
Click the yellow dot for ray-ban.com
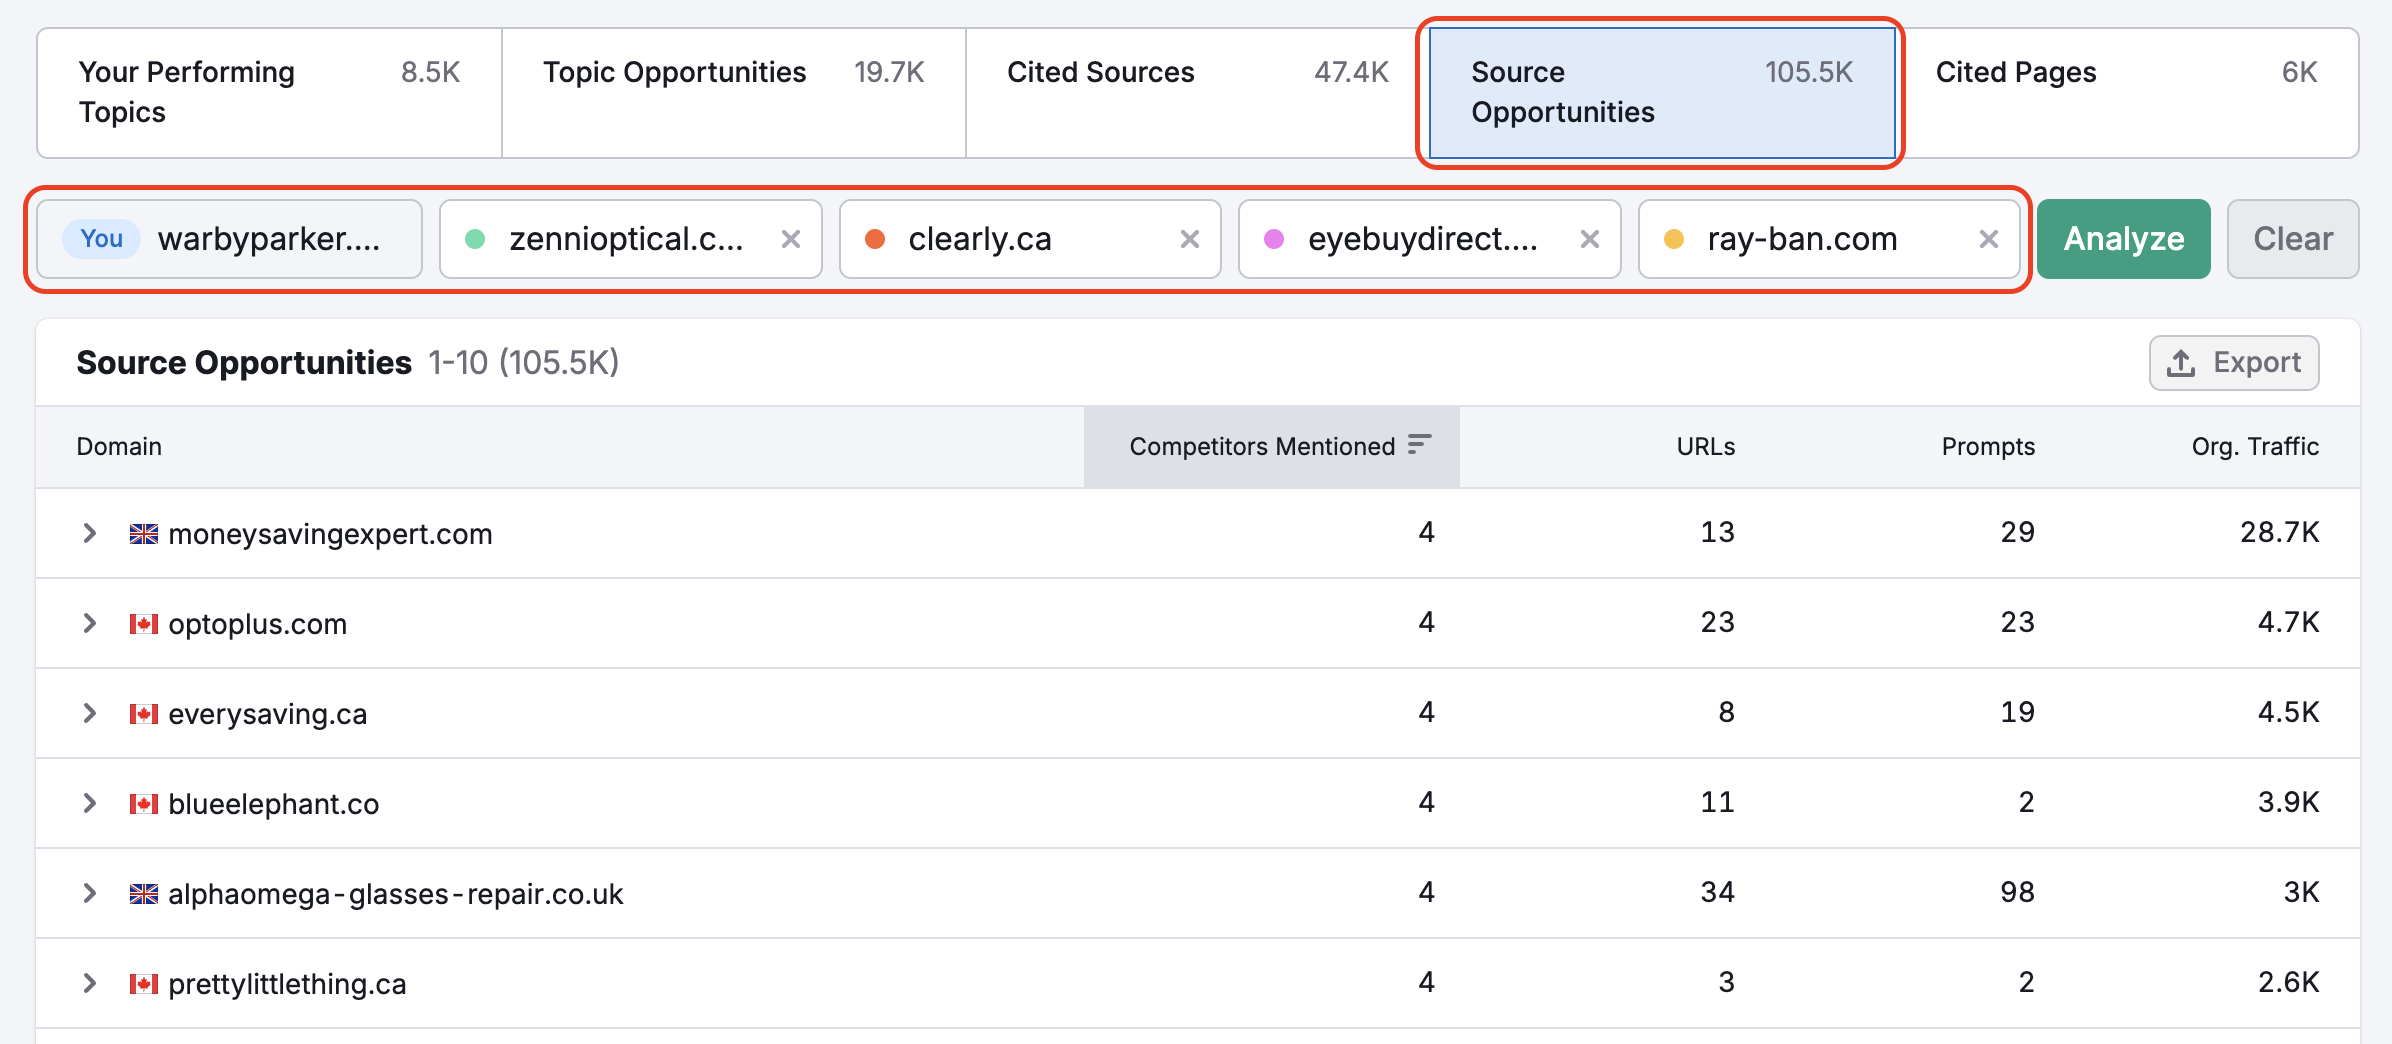coord(1673,239)
